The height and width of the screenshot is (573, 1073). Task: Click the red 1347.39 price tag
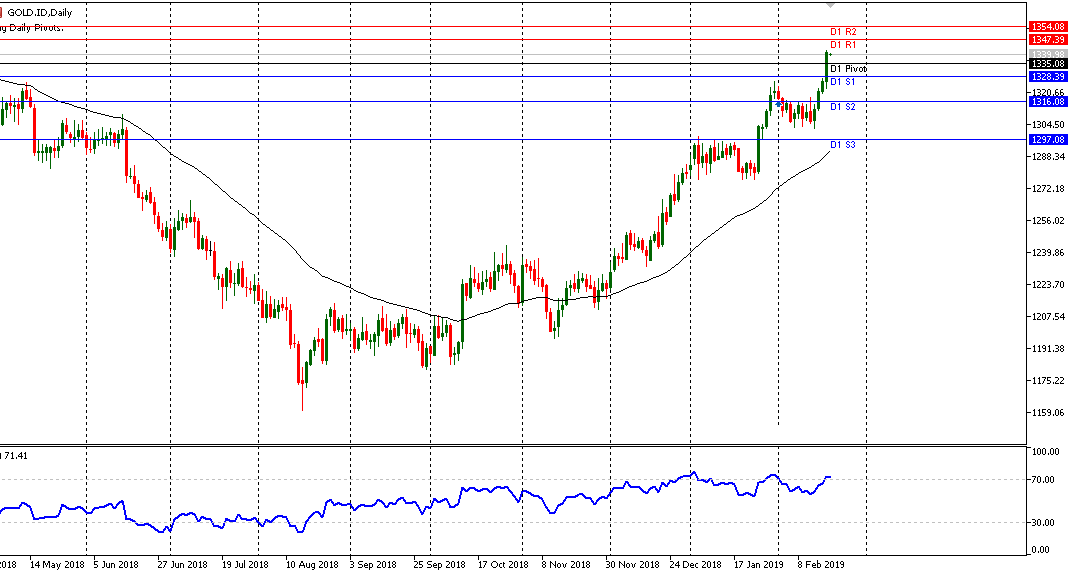coord(1048,40)
